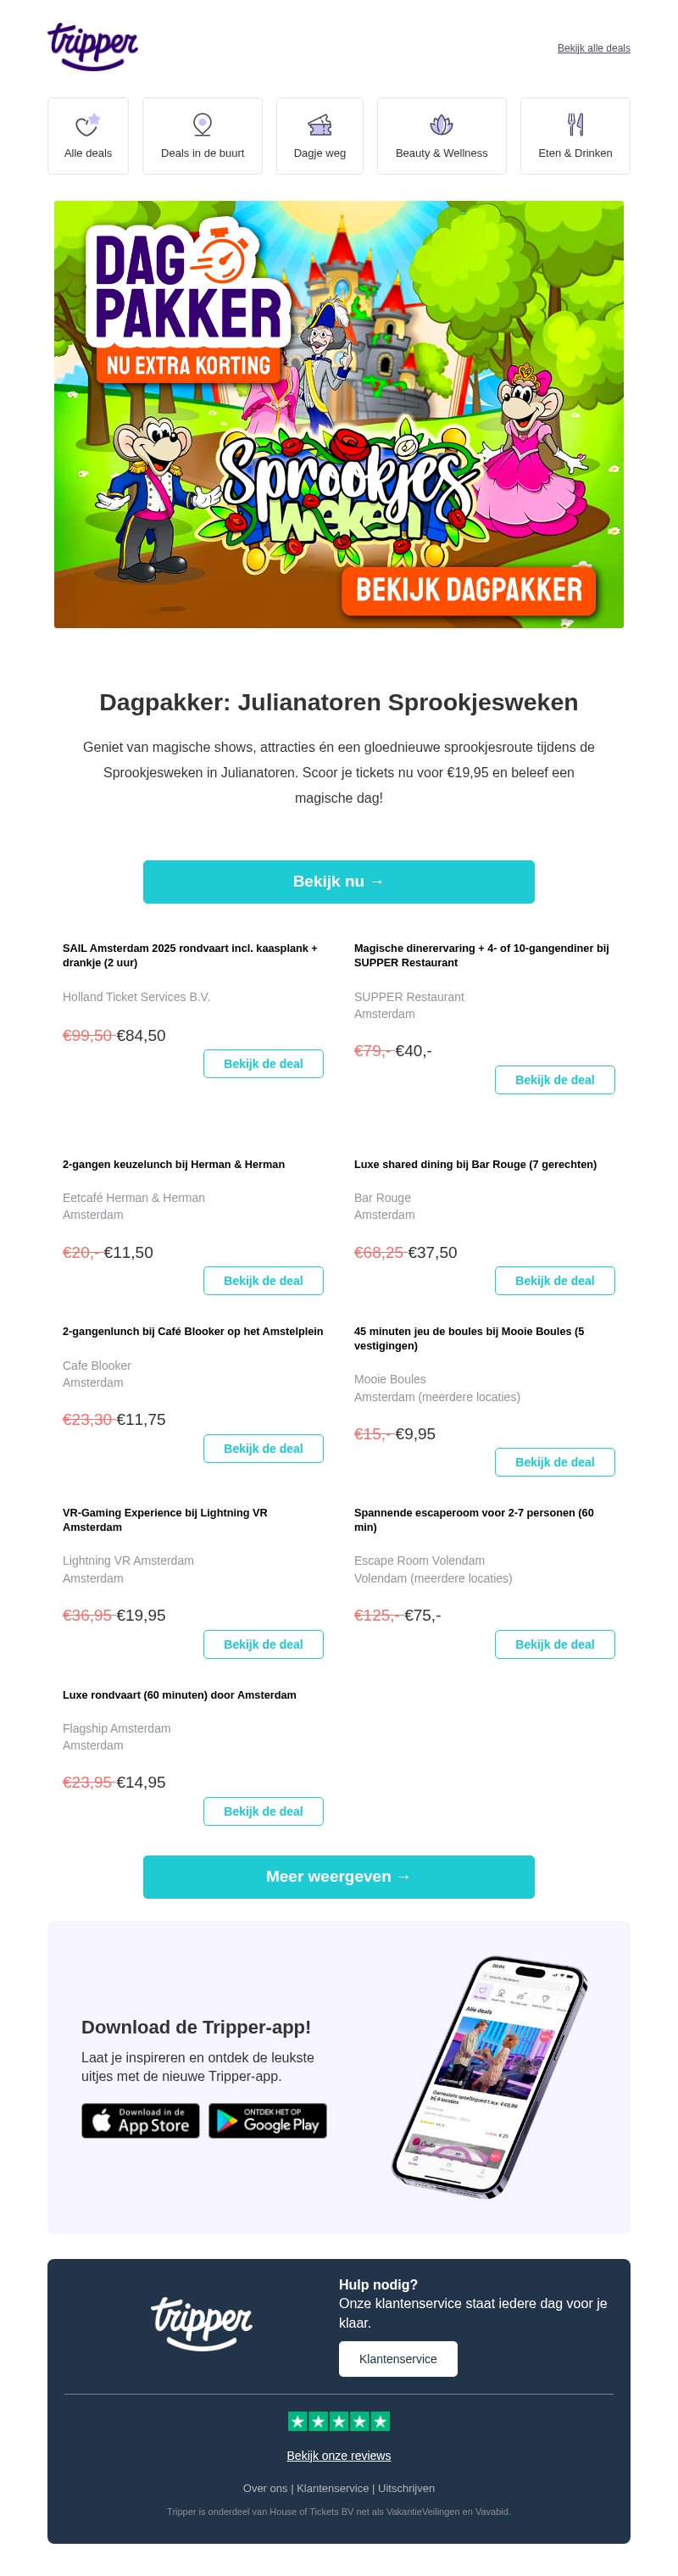Open the Bekijk onze reviews link
Image resolution: width=678 pixels, height=2576 pixels.
(338, 2455)
